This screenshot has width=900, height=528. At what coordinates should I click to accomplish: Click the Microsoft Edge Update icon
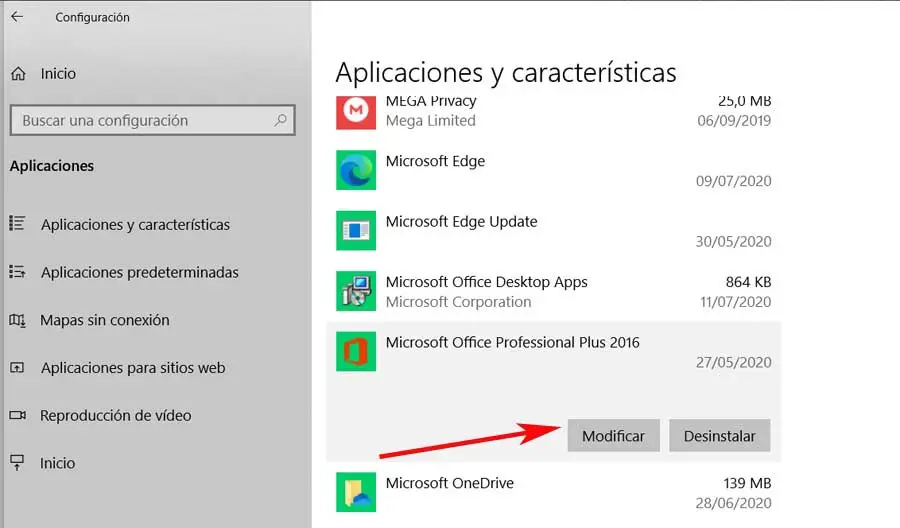(356, 231)
